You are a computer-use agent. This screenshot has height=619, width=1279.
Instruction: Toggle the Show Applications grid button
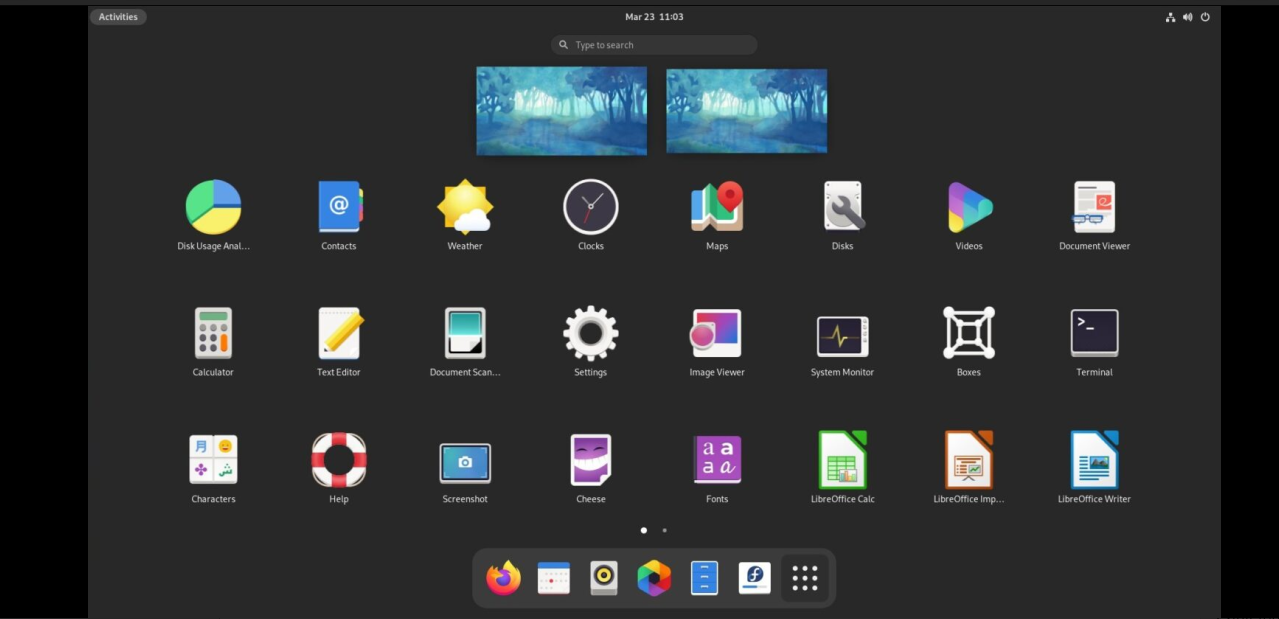805,578
